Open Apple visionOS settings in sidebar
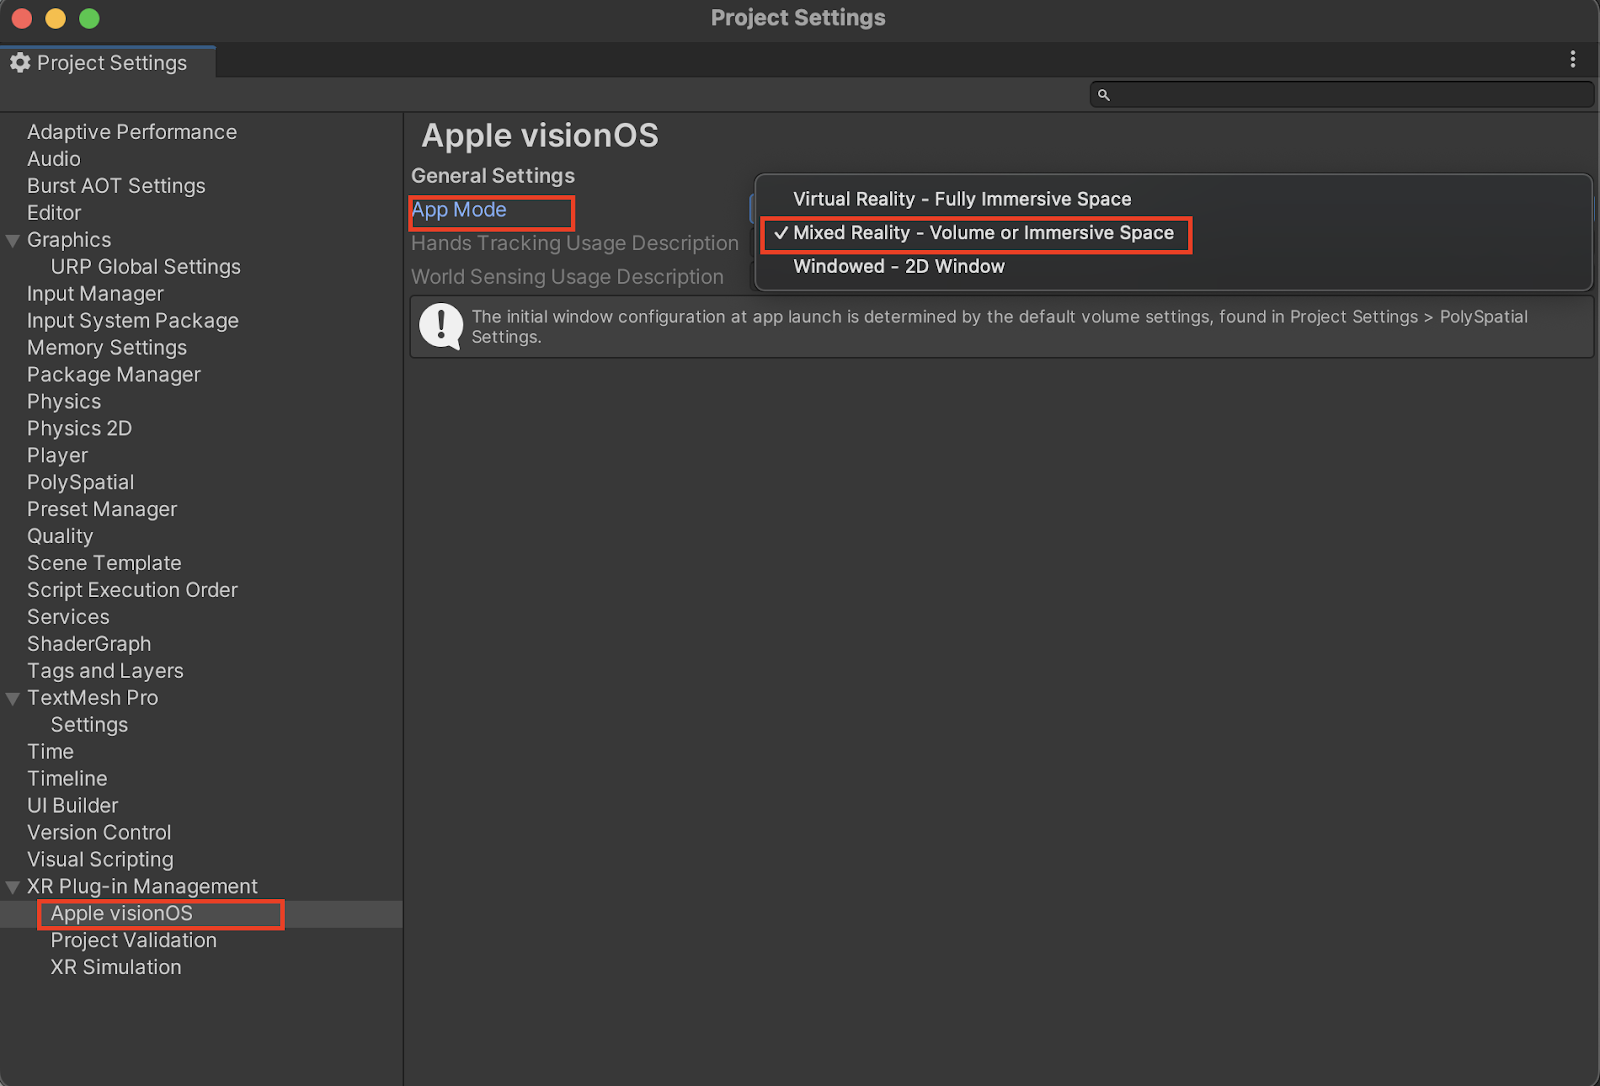Image resolution: width=1600 pixels, height=1086 pixels. [x=120, y=913]
